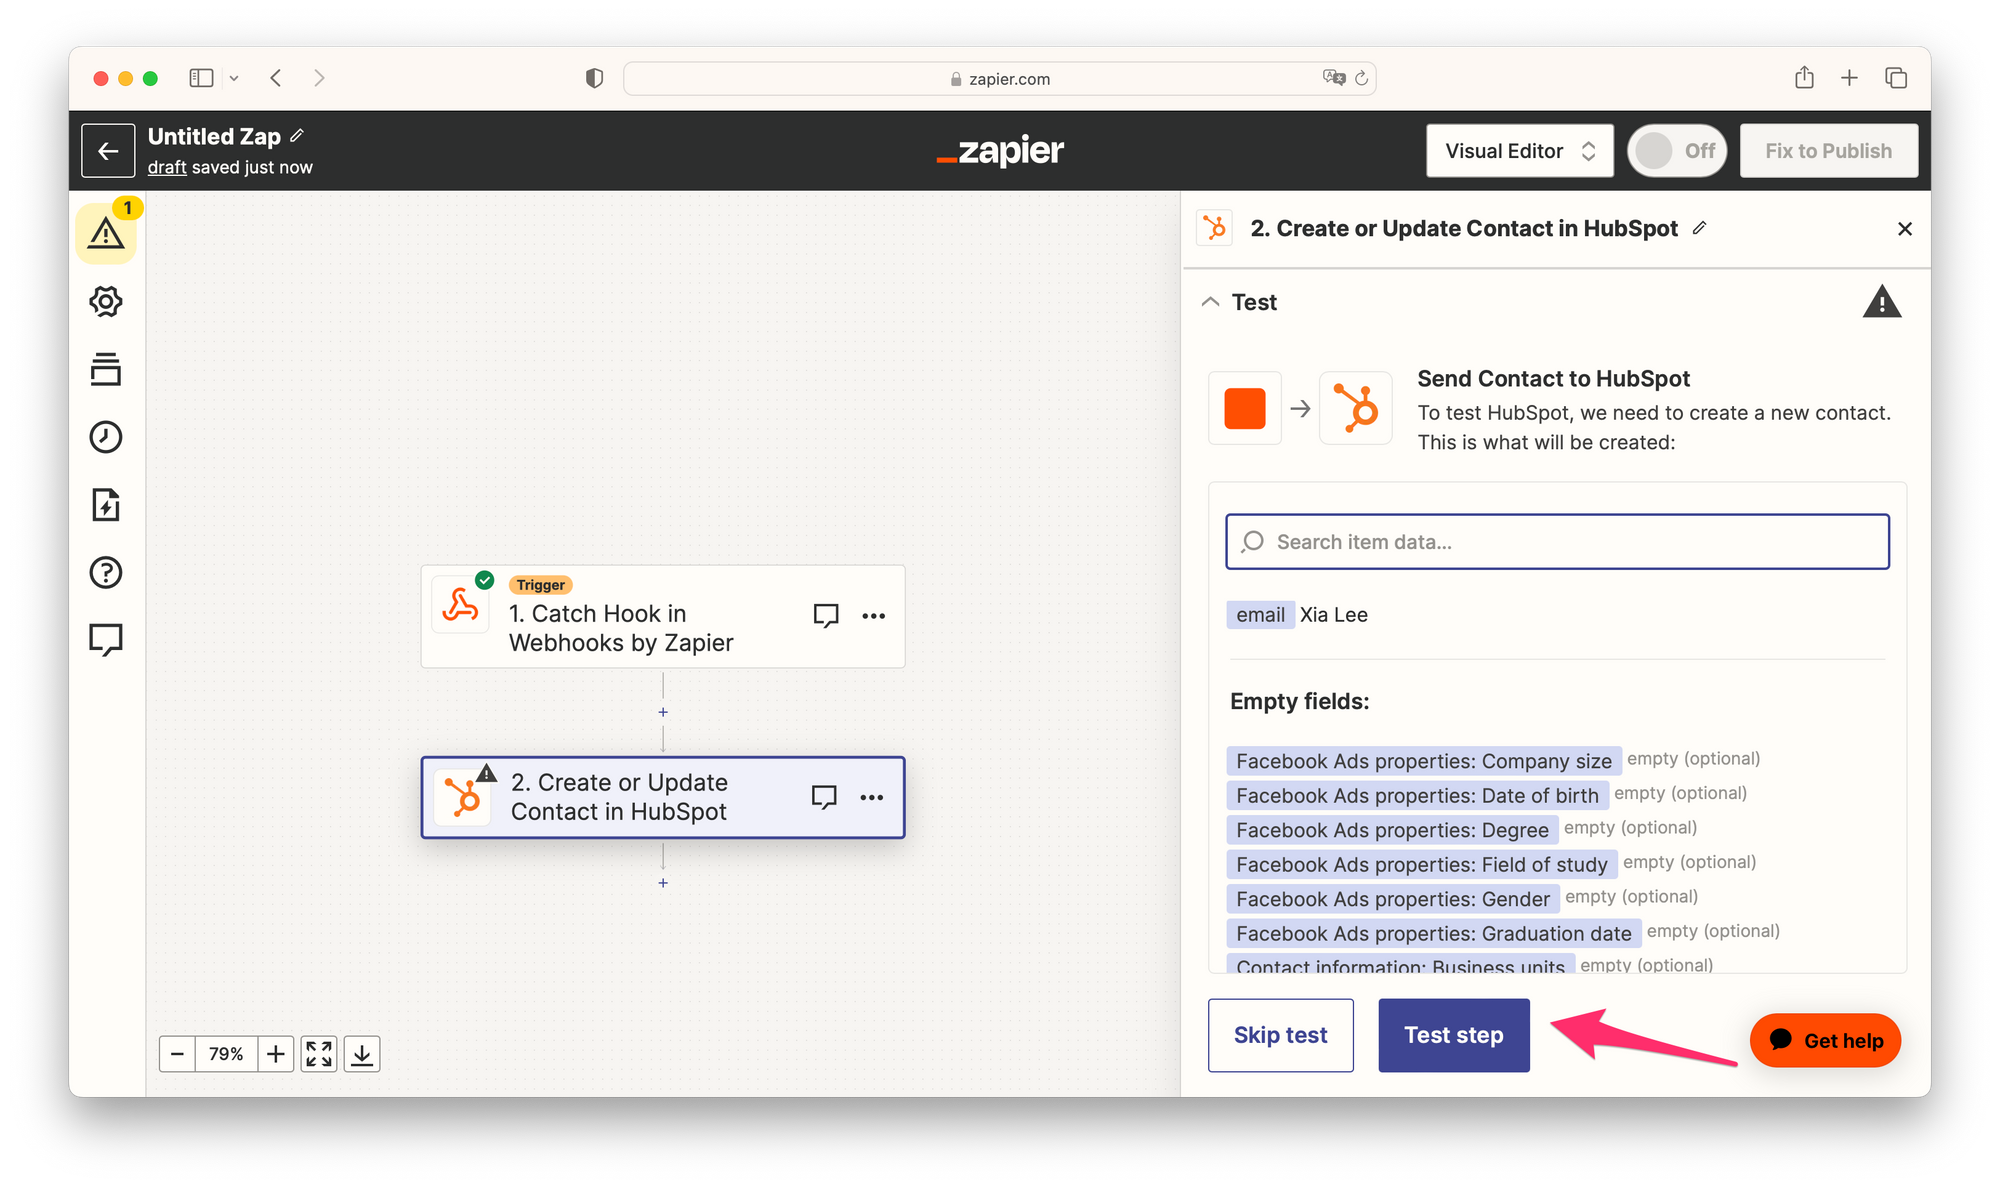This screenshot has width=2000, height=1188.
Task: Click Facebook Ads properties: Field of study
Action: tap(1421, 864)
